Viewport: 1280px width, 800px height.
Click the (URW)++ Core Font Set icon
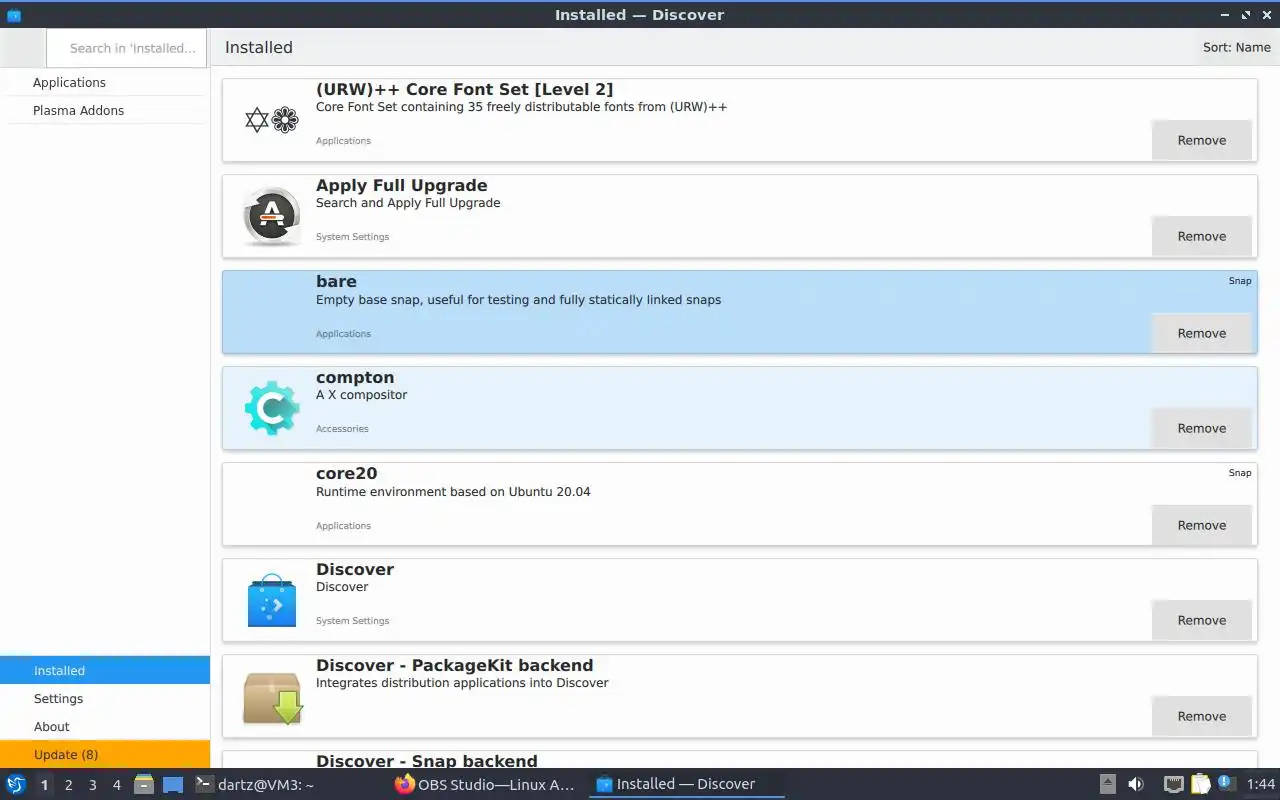coord(272,120)
